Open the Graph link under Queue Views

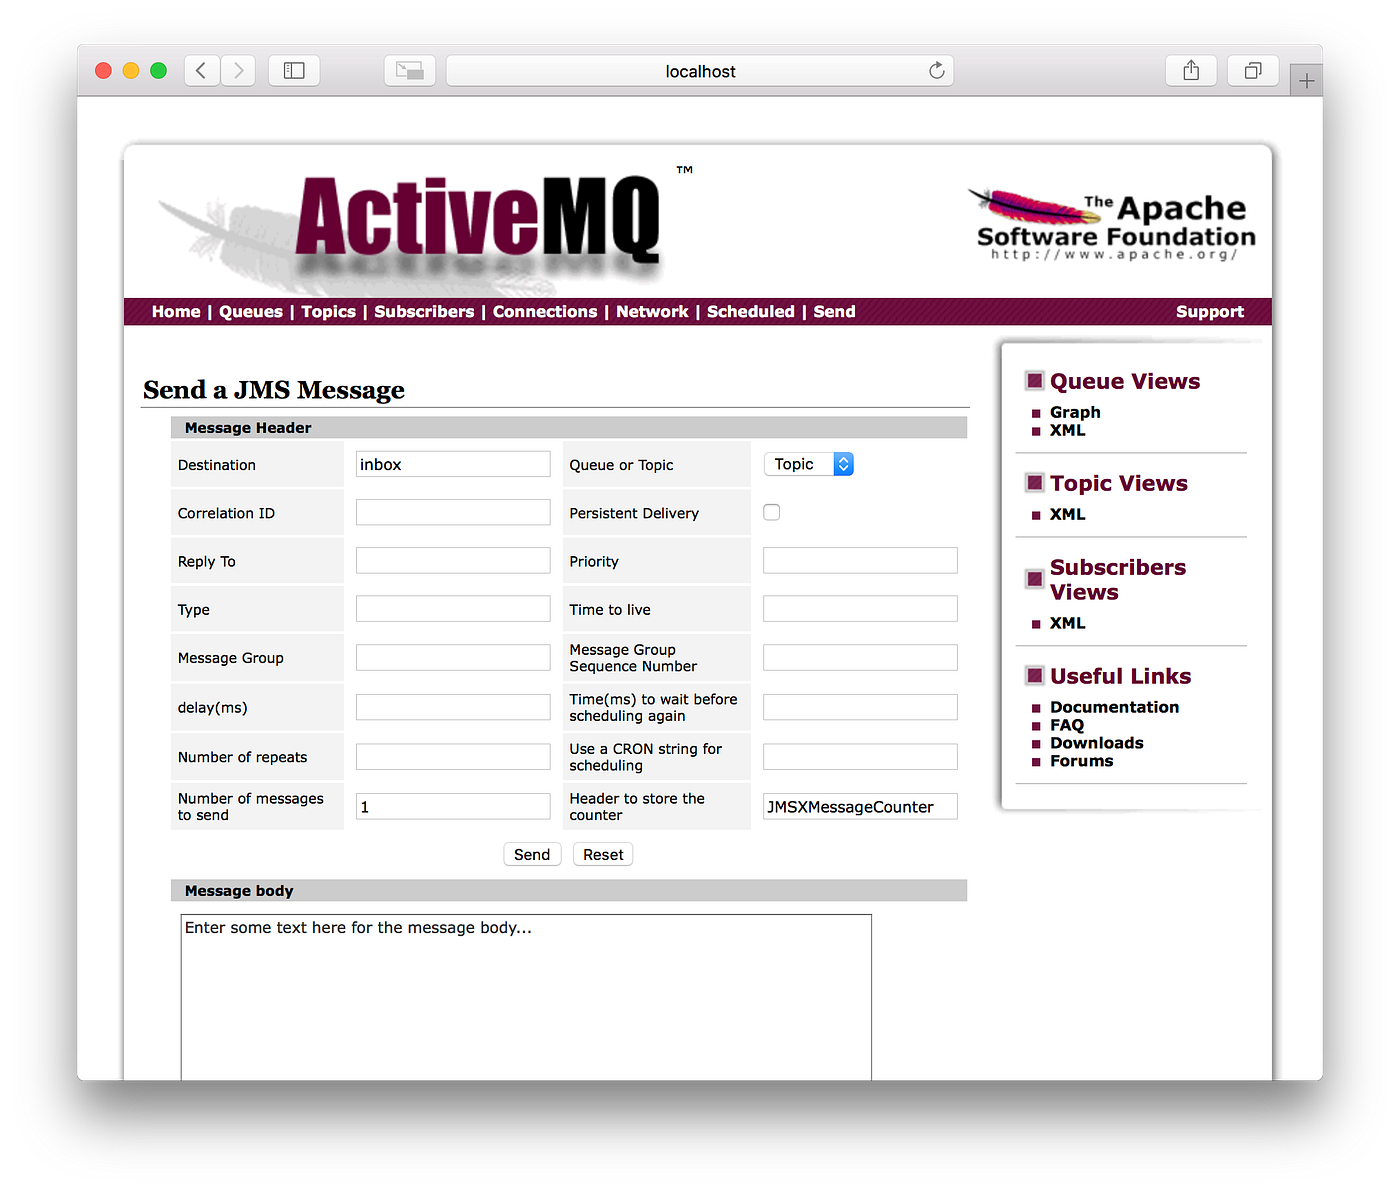[1075, 412]
